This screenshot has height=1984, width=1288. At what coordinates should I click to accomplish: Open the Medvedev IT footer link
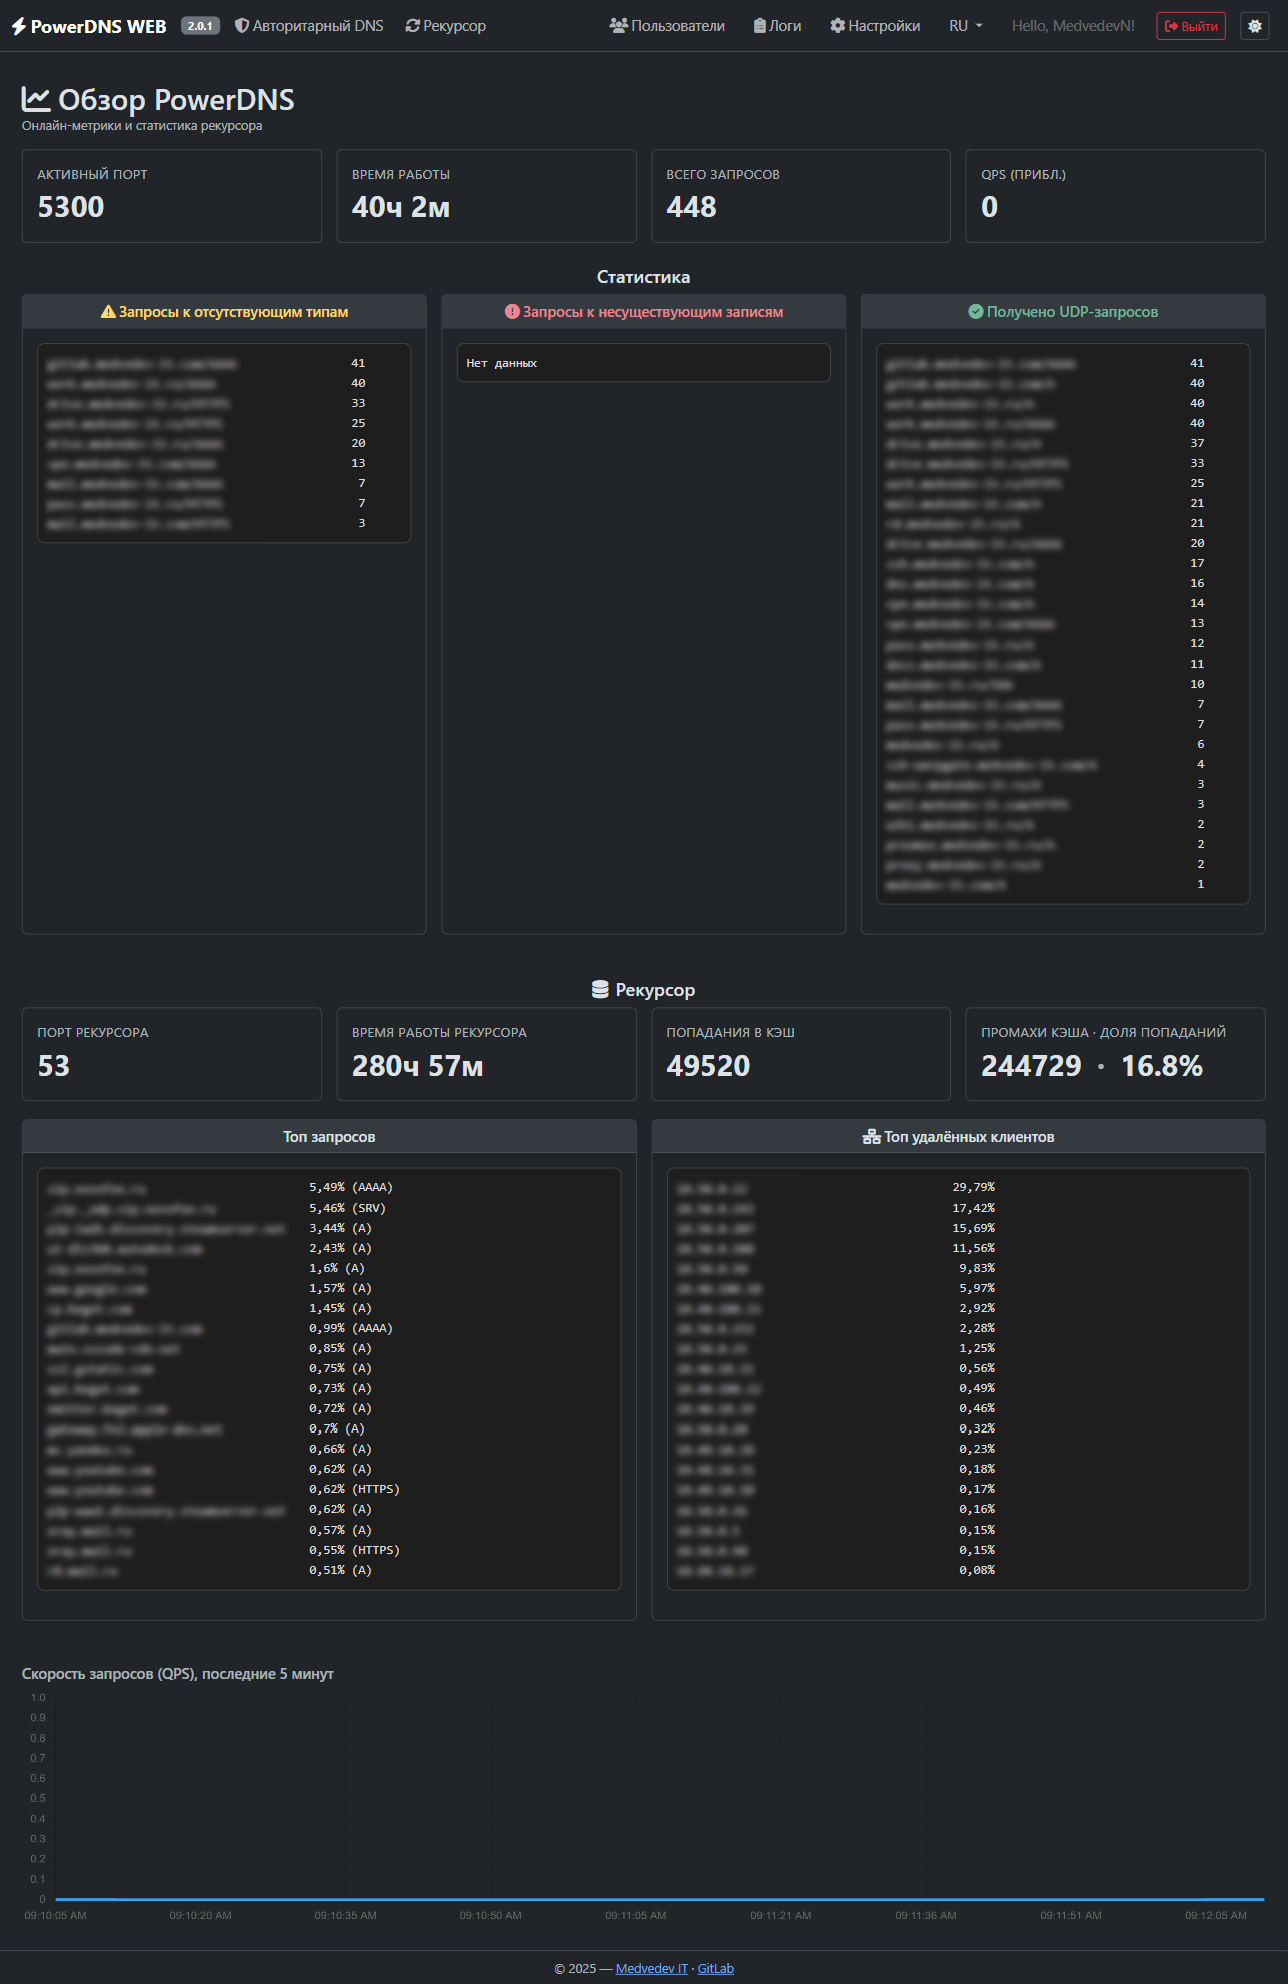click(651, 1968)
